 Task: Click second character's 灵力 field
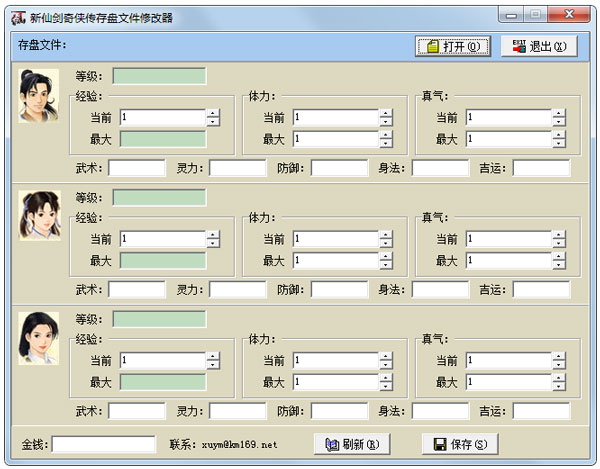238,290
